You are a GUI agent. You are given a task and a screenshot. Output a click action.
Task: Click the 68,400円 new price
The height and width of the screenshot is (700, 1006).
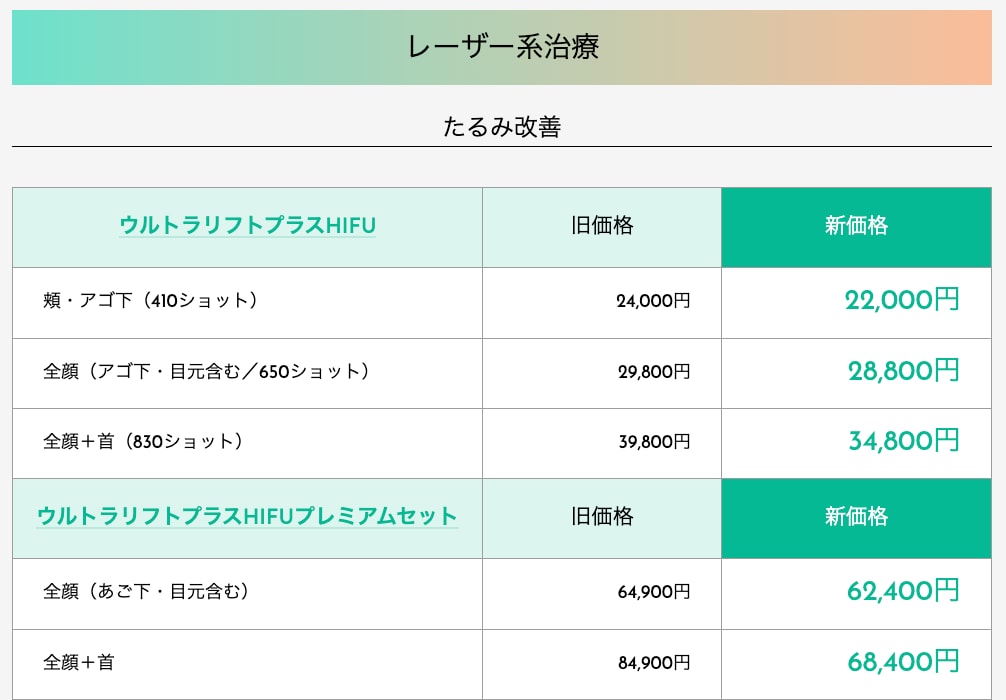(x=903, y=662)
